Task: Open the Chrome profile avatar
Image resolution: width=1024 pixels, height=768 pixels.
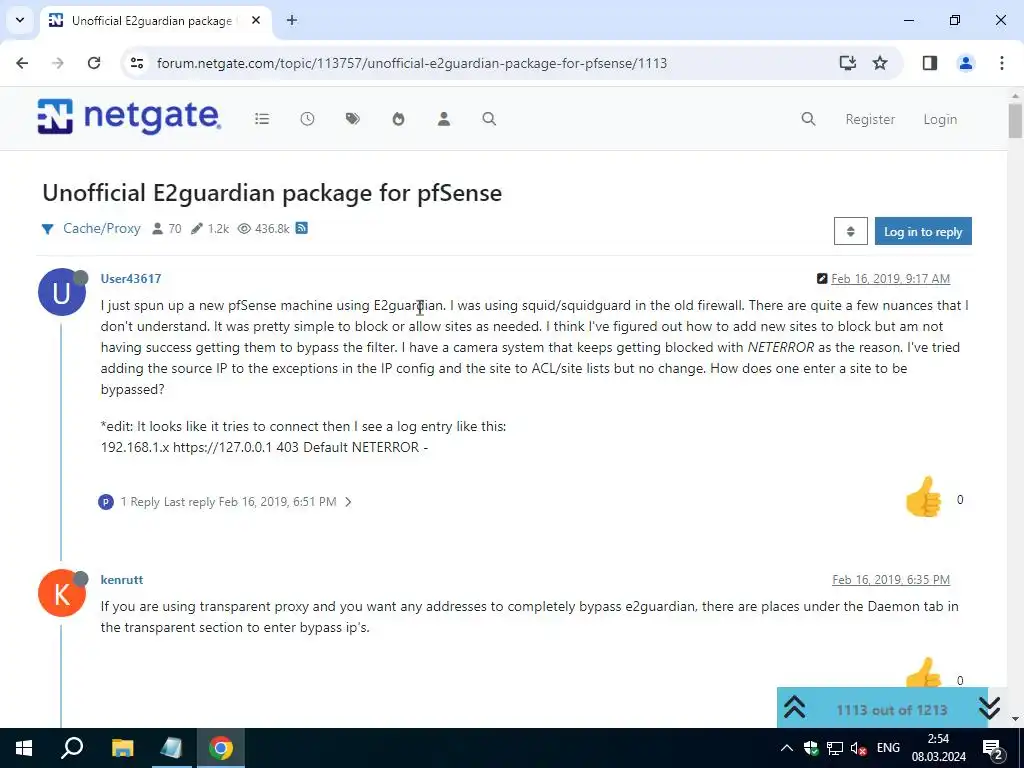Action: (x=966, y=63)
